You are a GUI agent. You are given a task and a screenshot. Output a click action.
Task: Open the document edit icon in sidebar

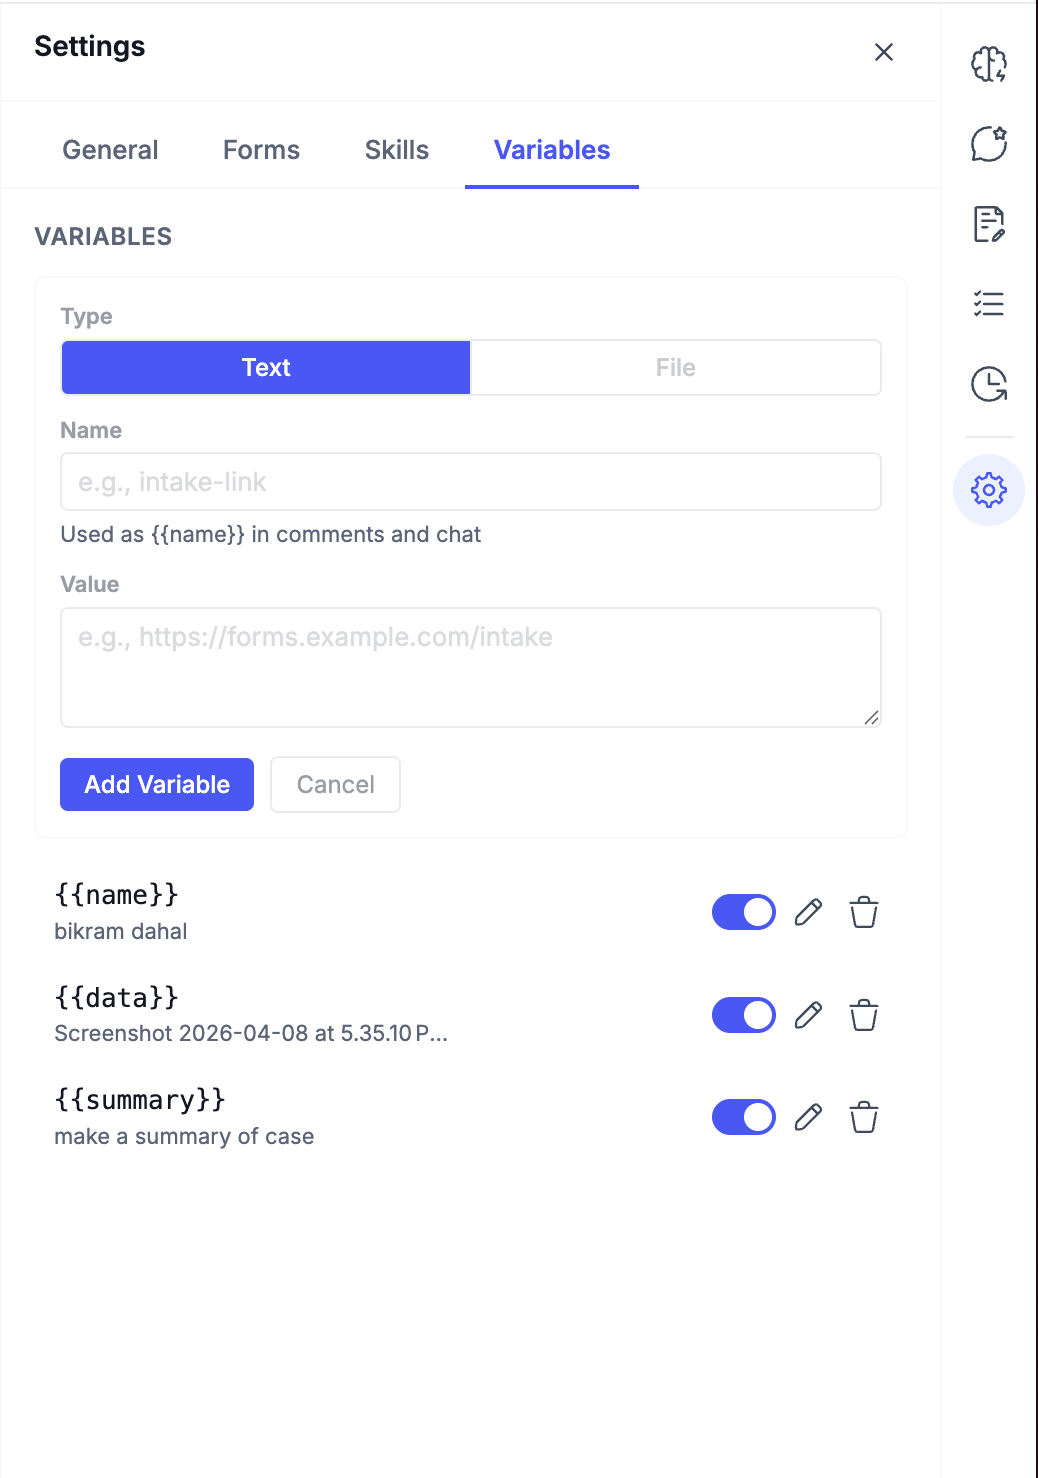pos(988,224)
